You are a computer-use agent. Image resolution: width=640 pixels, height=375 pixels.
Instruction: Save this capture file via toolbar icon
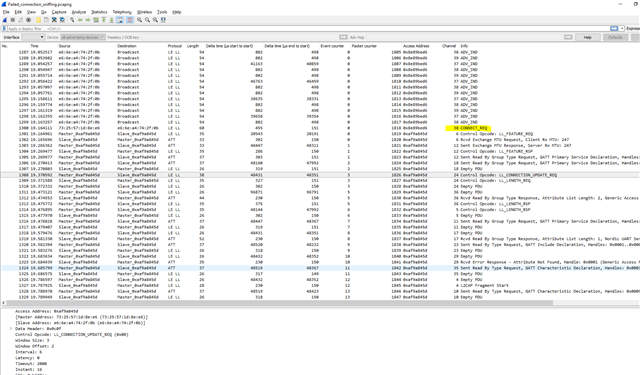(46, 20)
